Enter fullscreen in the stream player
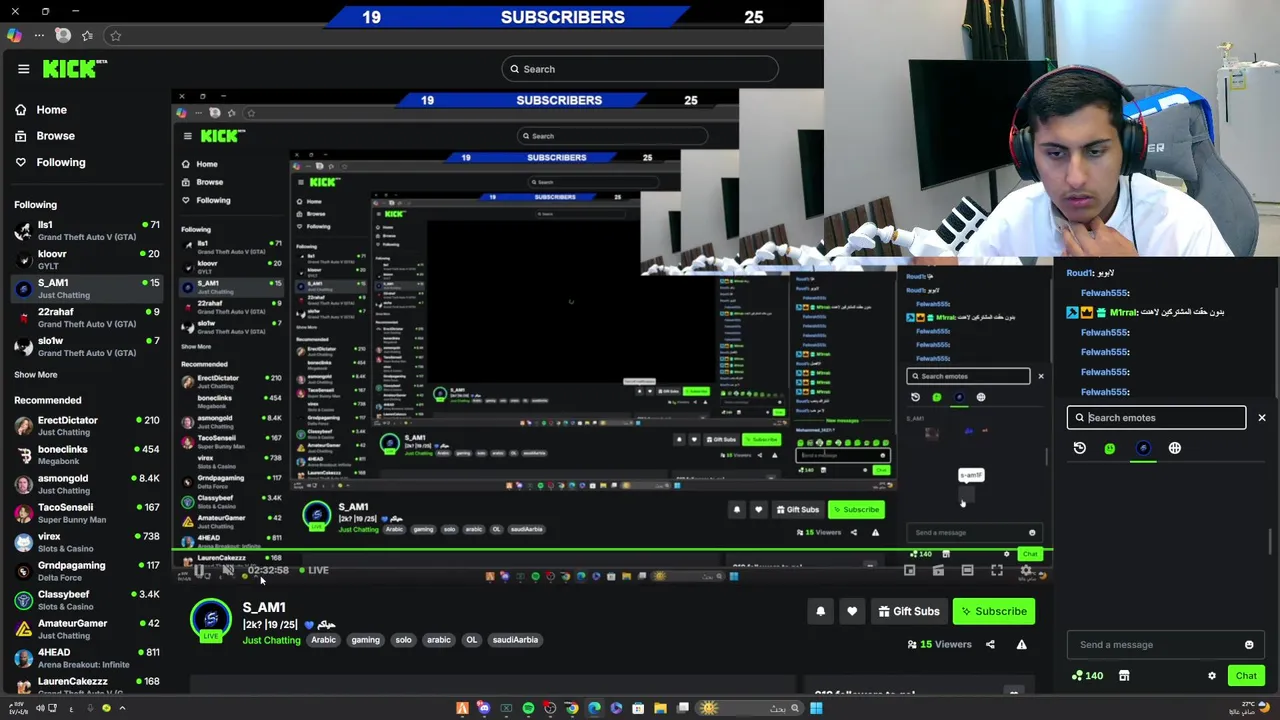The width and height of the screenshot is (1280, 720). 997,570
